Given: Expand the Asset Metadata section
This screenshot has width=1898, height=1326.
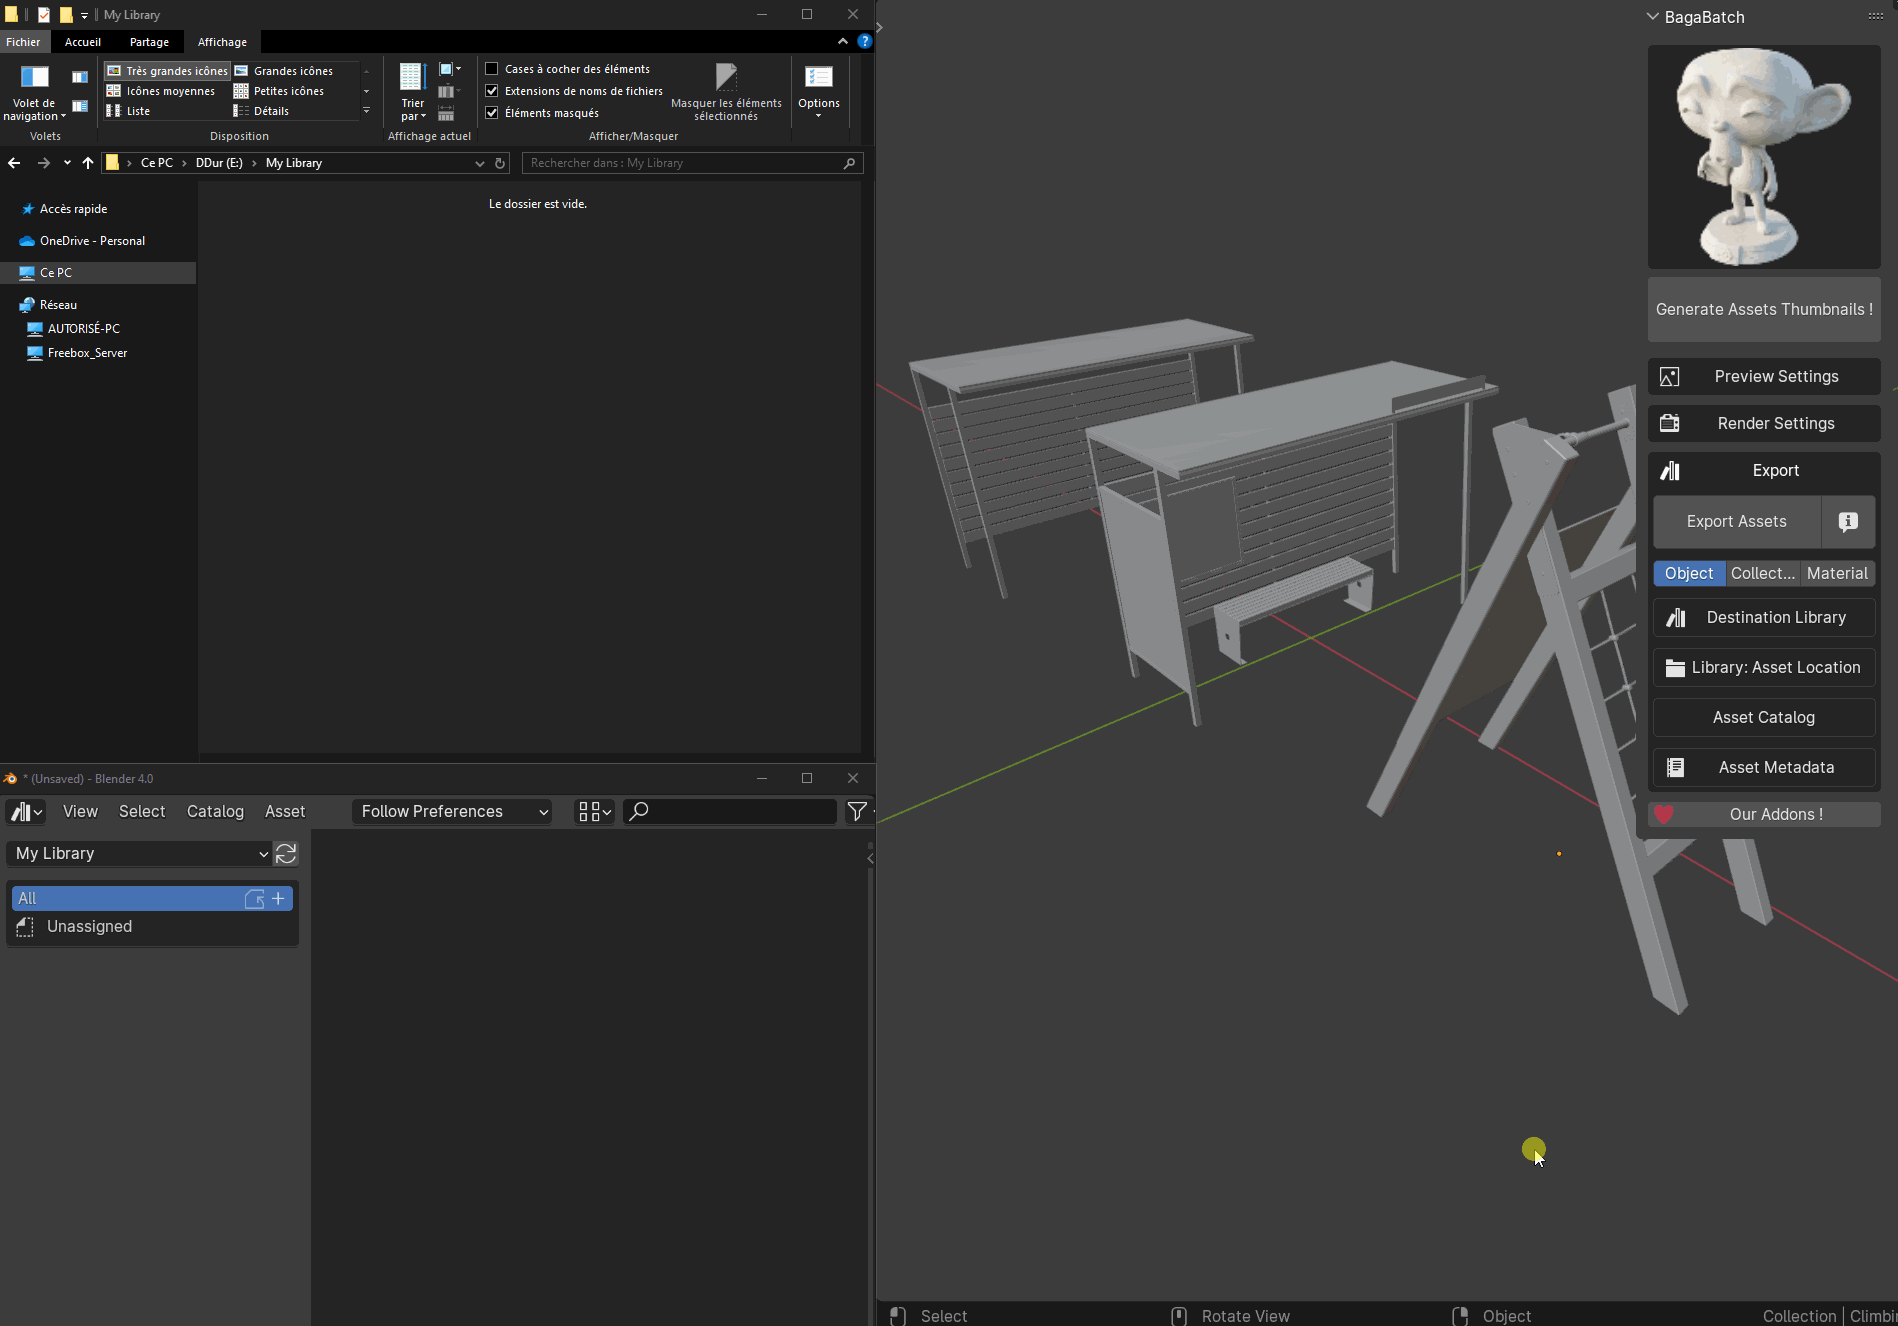Looking at the screenshot, I should coord(1764,768).
